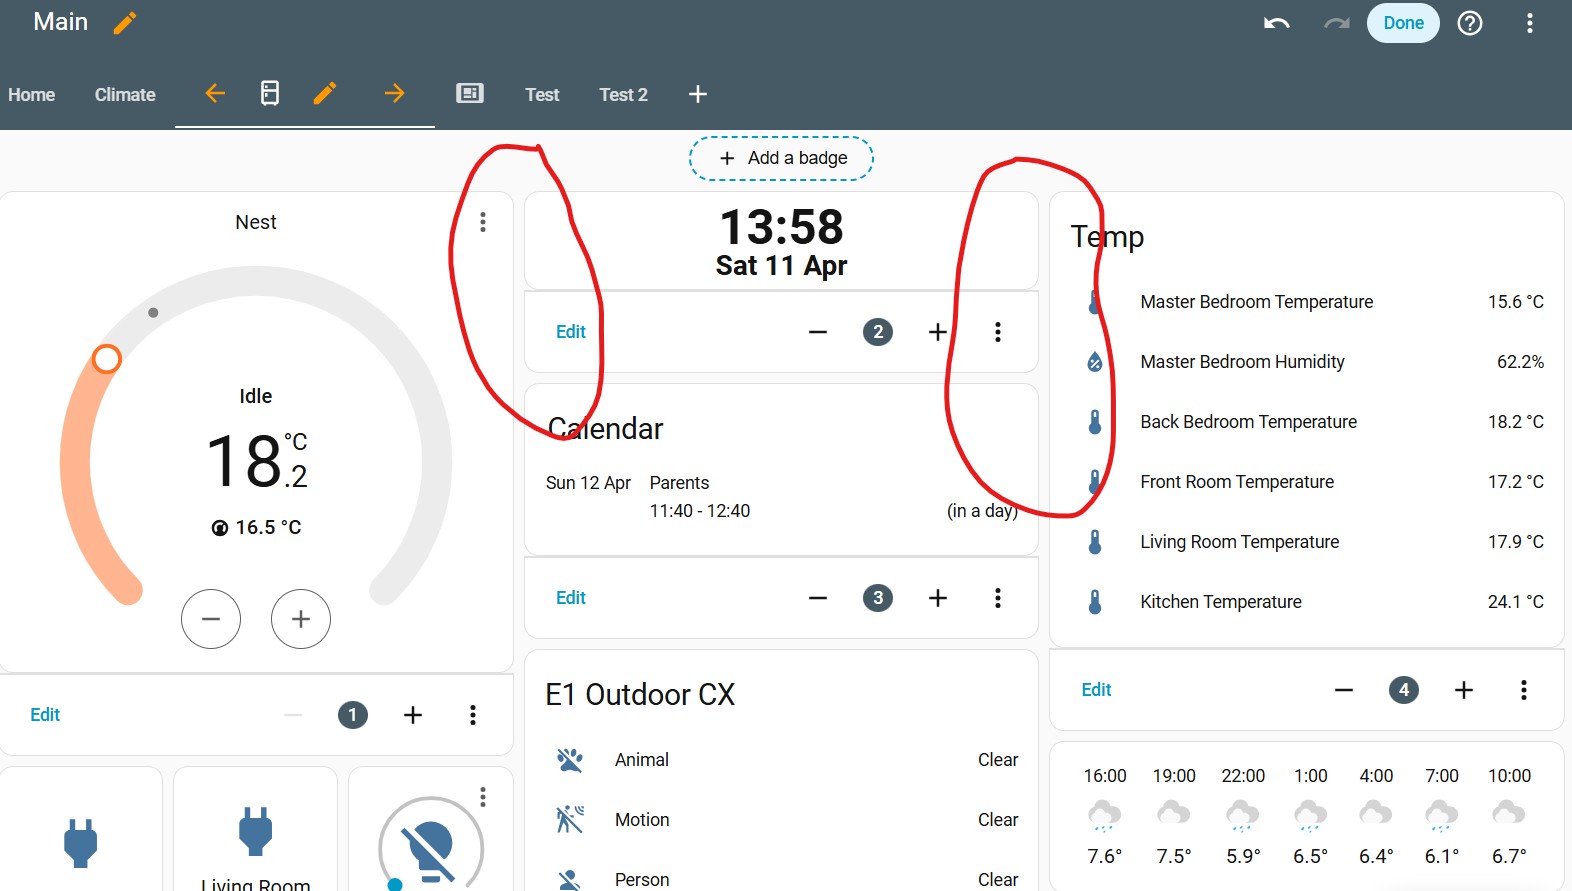Click Edit under the Calendar card
1572x891 pixels.
pos(571,598)
